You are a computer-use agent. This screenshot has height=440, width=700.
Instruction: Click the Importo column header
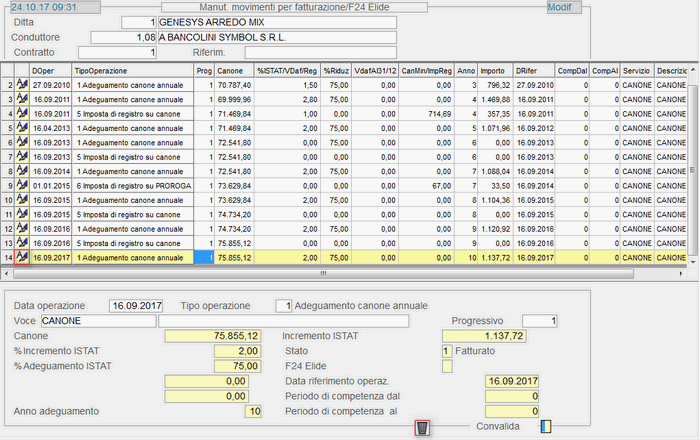click(x=495, y=71)
